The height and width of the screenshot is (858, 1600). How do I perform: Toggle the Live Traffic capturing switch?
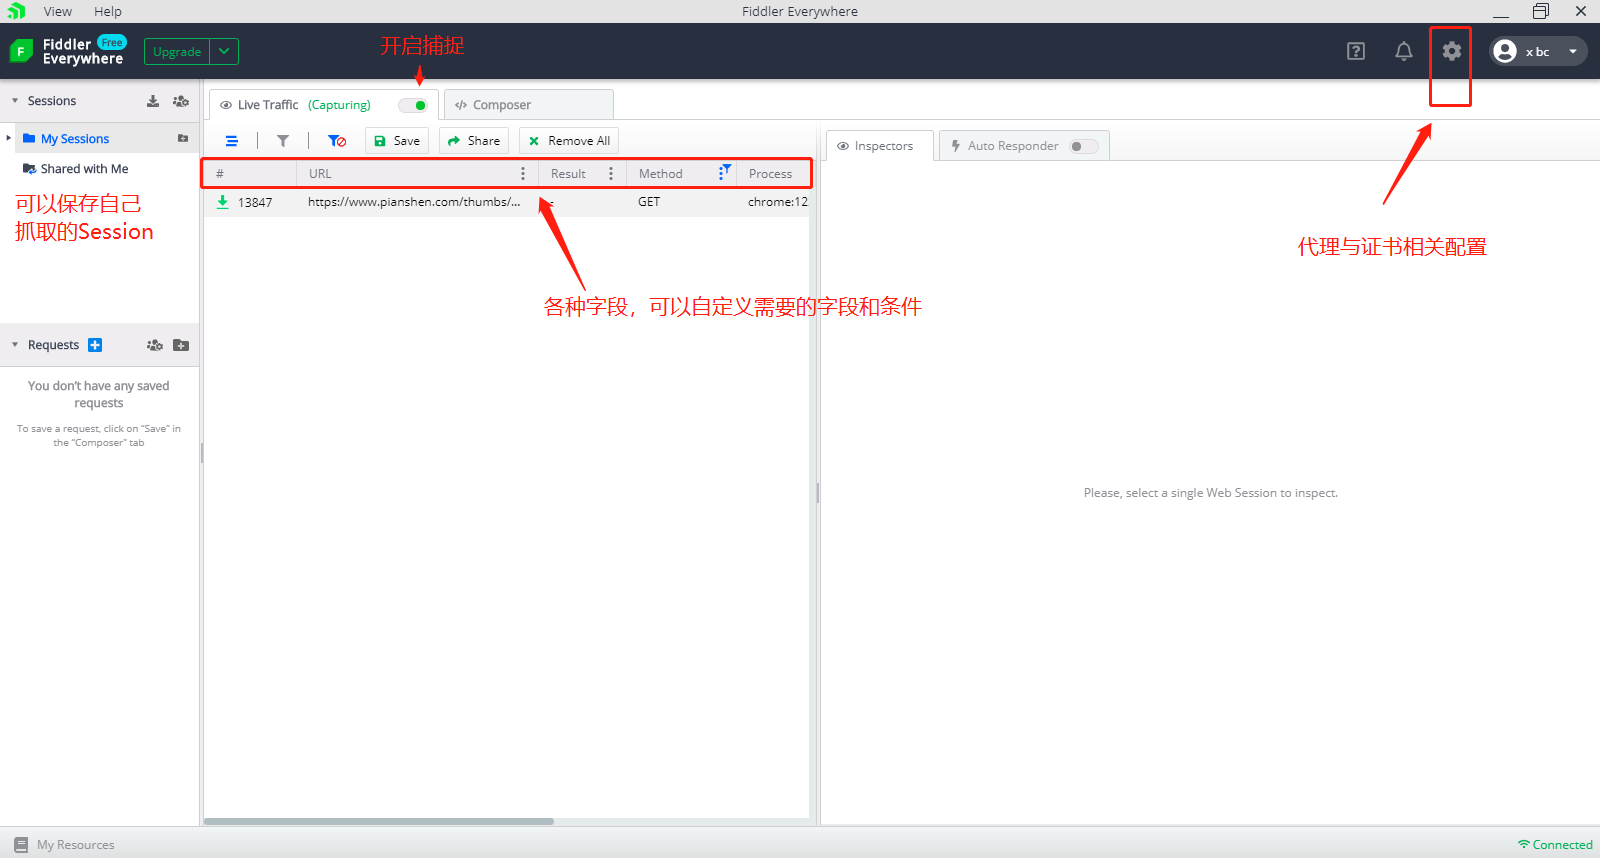pyautogui.click(x=413, y=105)
